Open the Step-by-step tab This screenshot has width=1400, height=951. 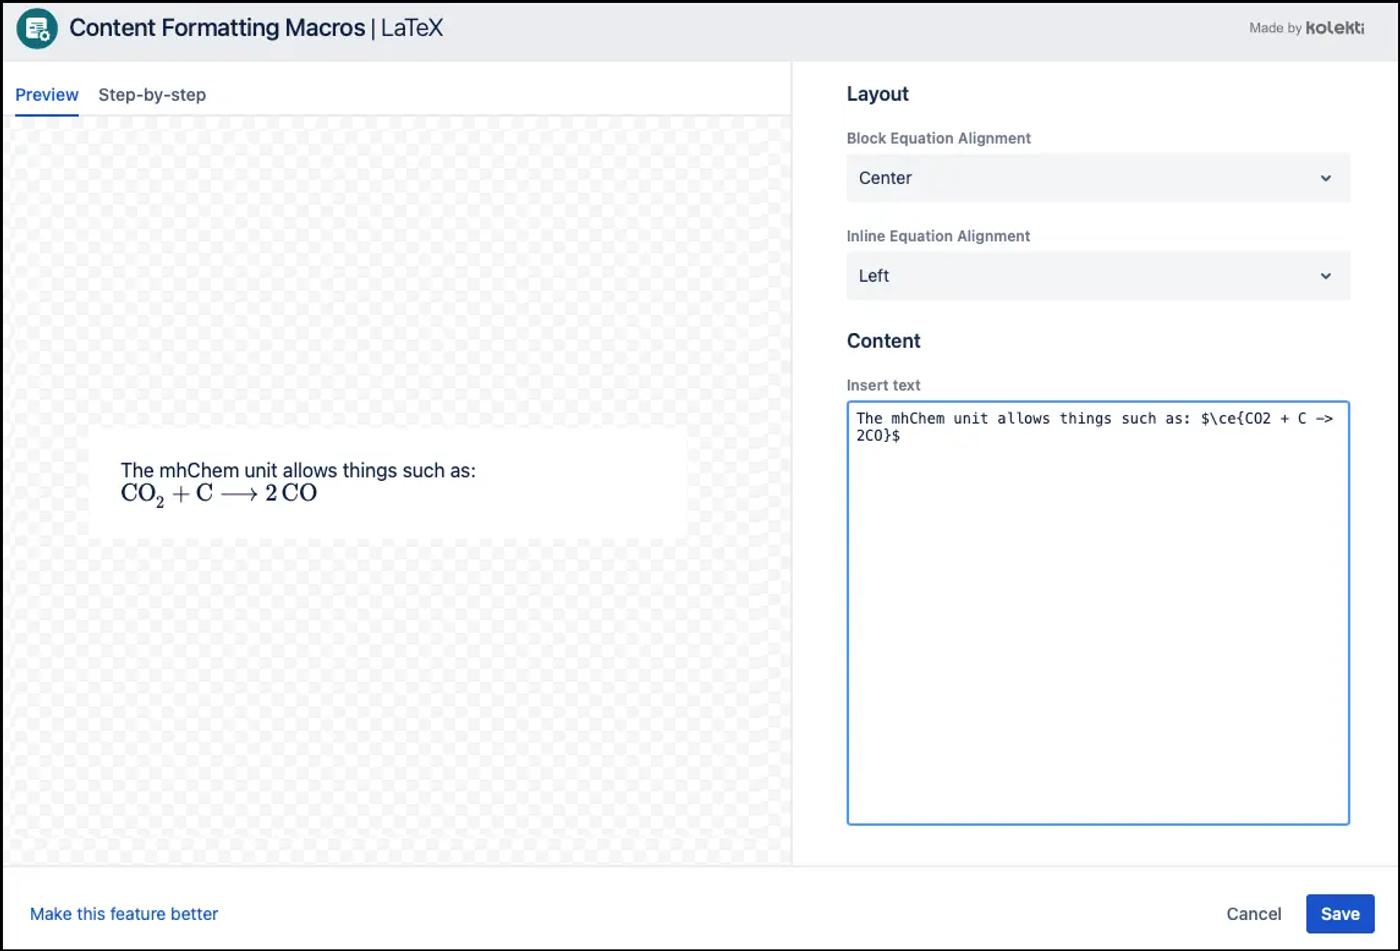152,95
